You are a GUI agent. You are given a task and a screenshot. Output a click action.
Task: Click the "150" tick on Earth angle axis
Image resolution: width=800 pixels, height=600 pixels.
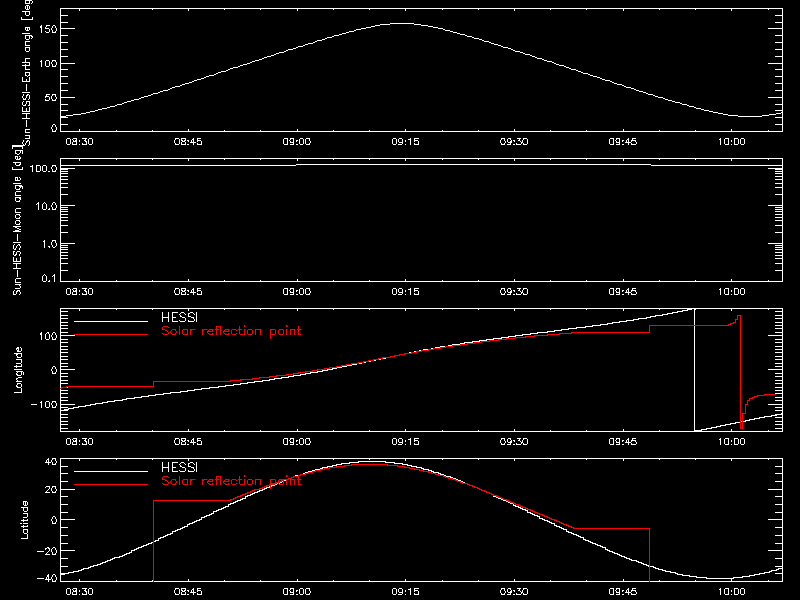(47, 29)
